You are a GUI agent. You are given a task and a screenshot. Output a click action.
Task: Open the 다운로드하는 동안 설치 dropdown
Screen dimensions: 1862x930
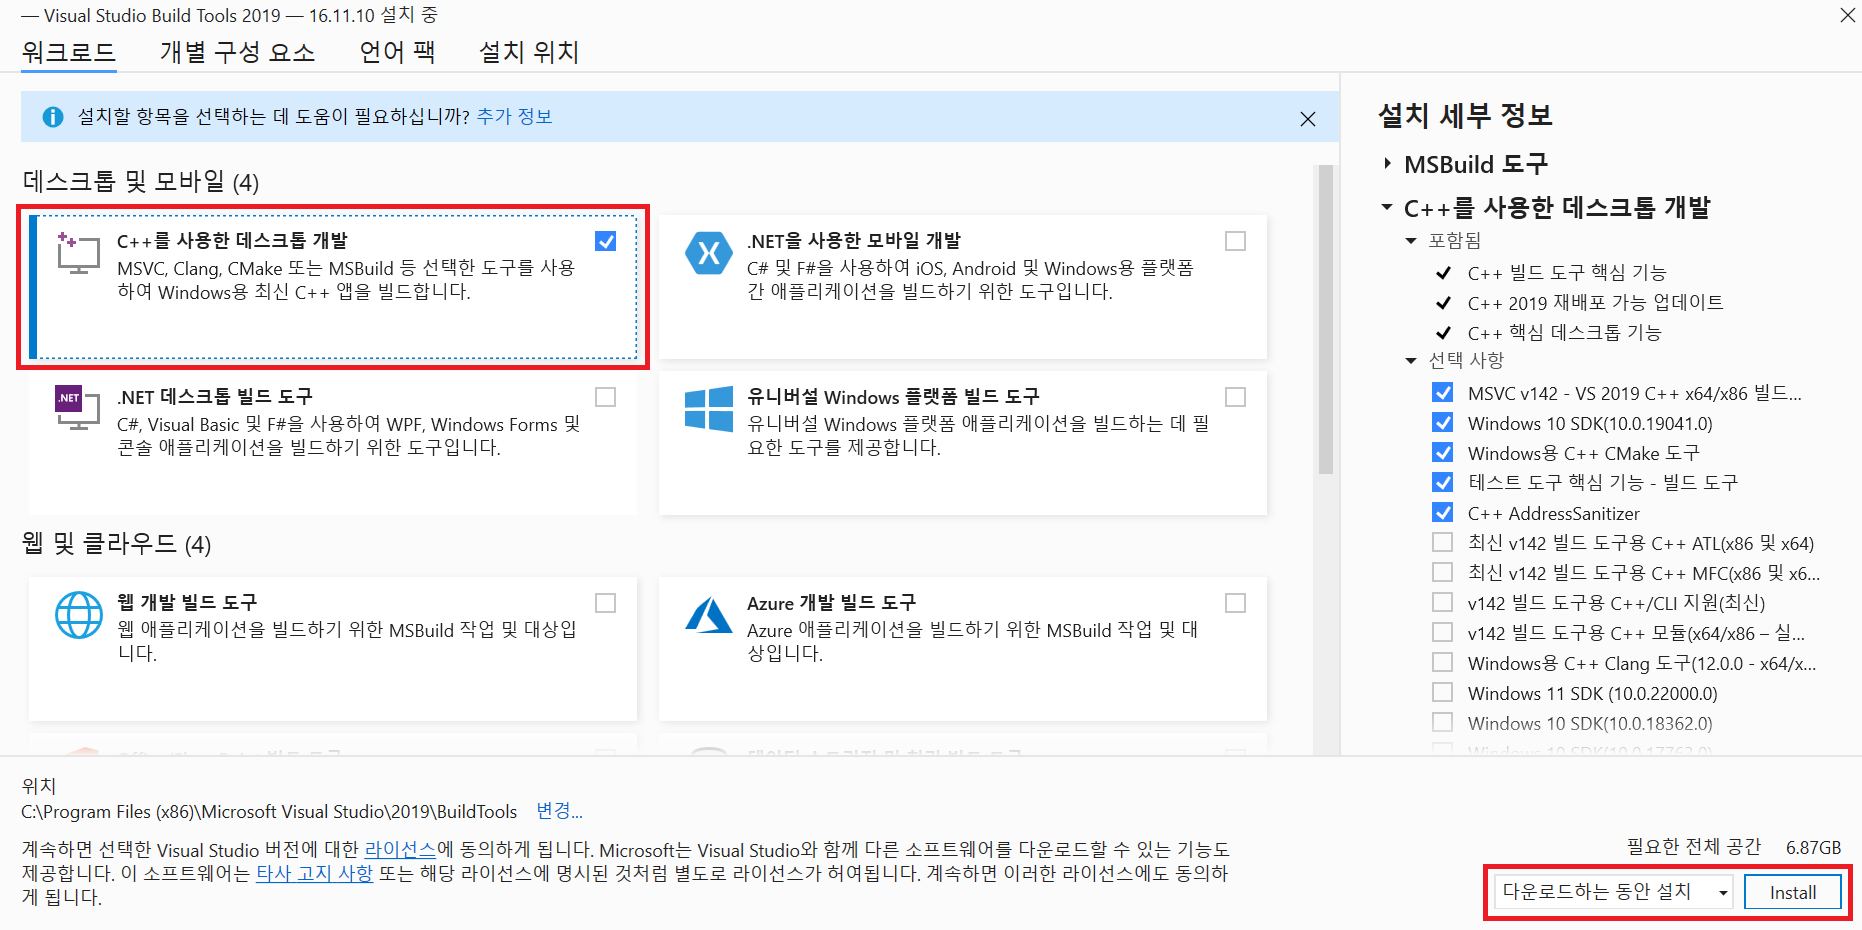coord(1614,892)
